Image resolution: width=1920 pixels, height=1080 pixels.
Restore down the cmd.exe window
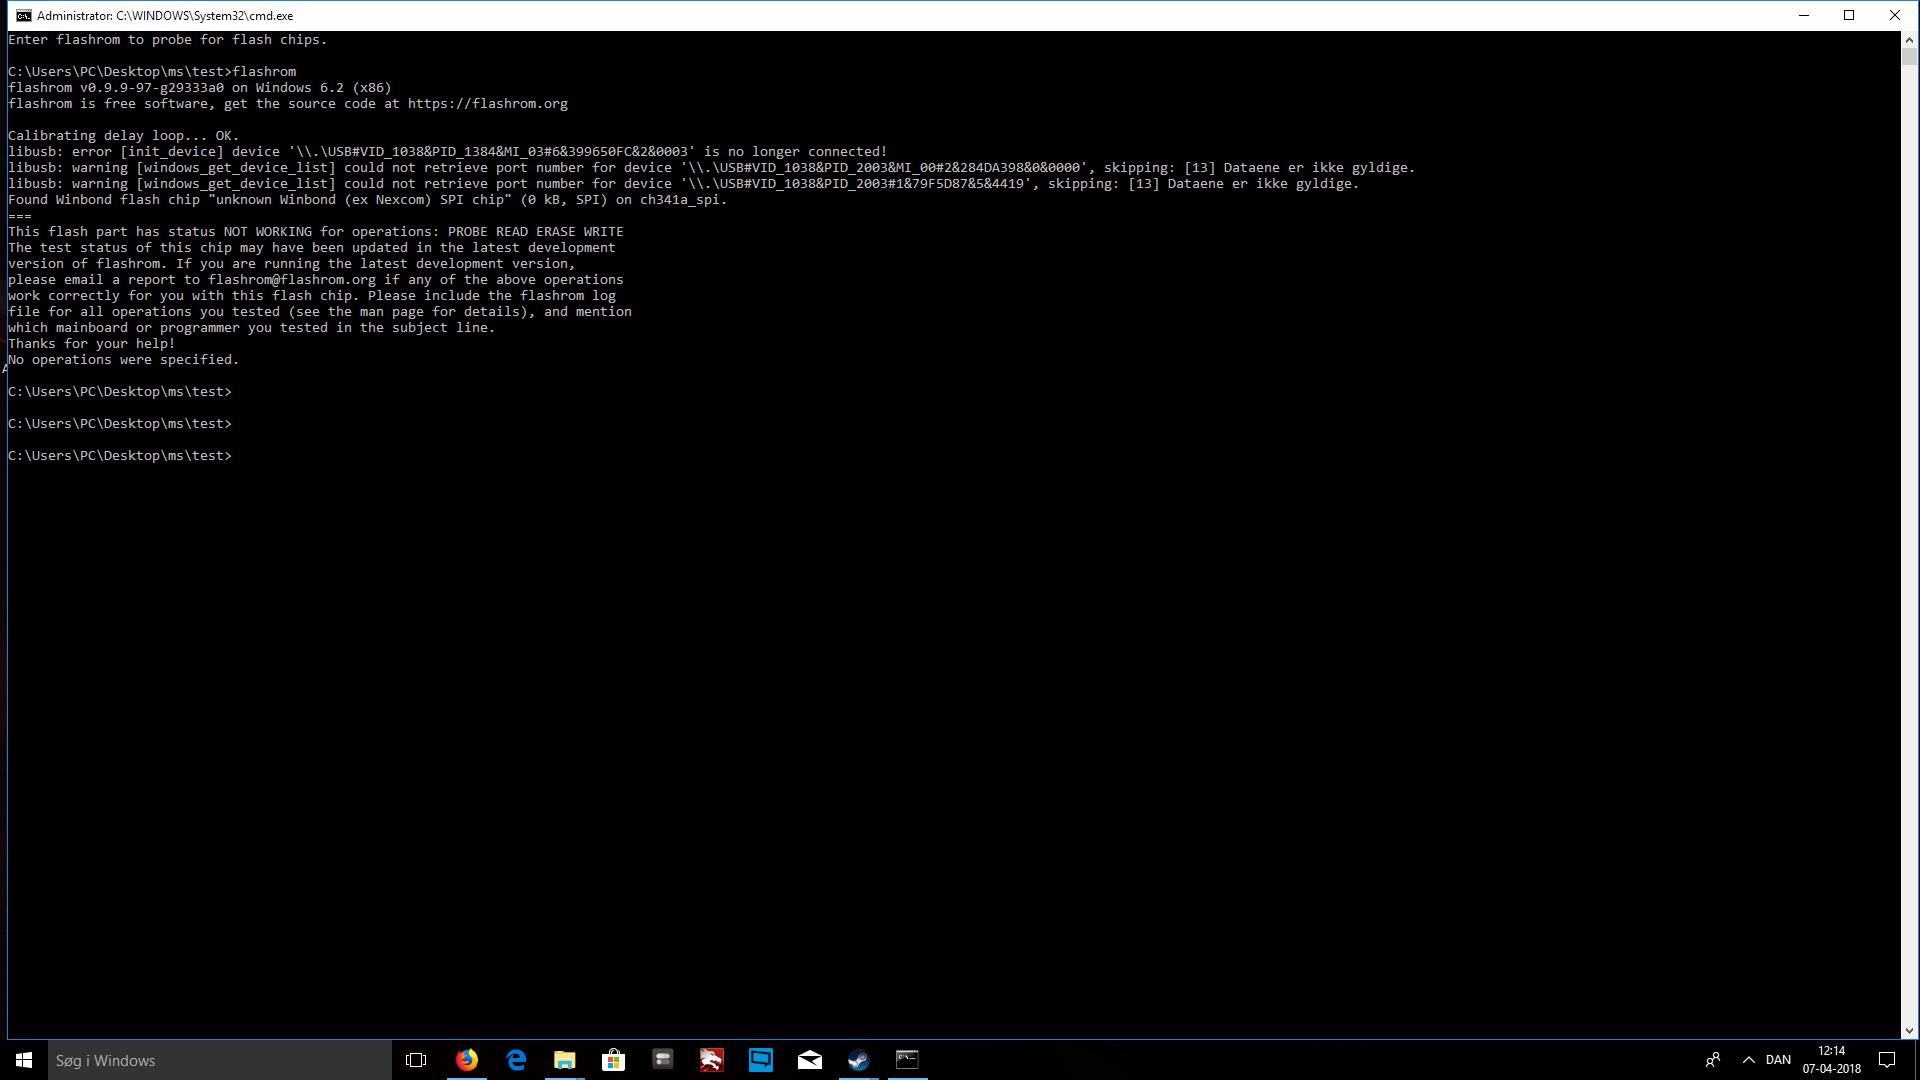1849,15
